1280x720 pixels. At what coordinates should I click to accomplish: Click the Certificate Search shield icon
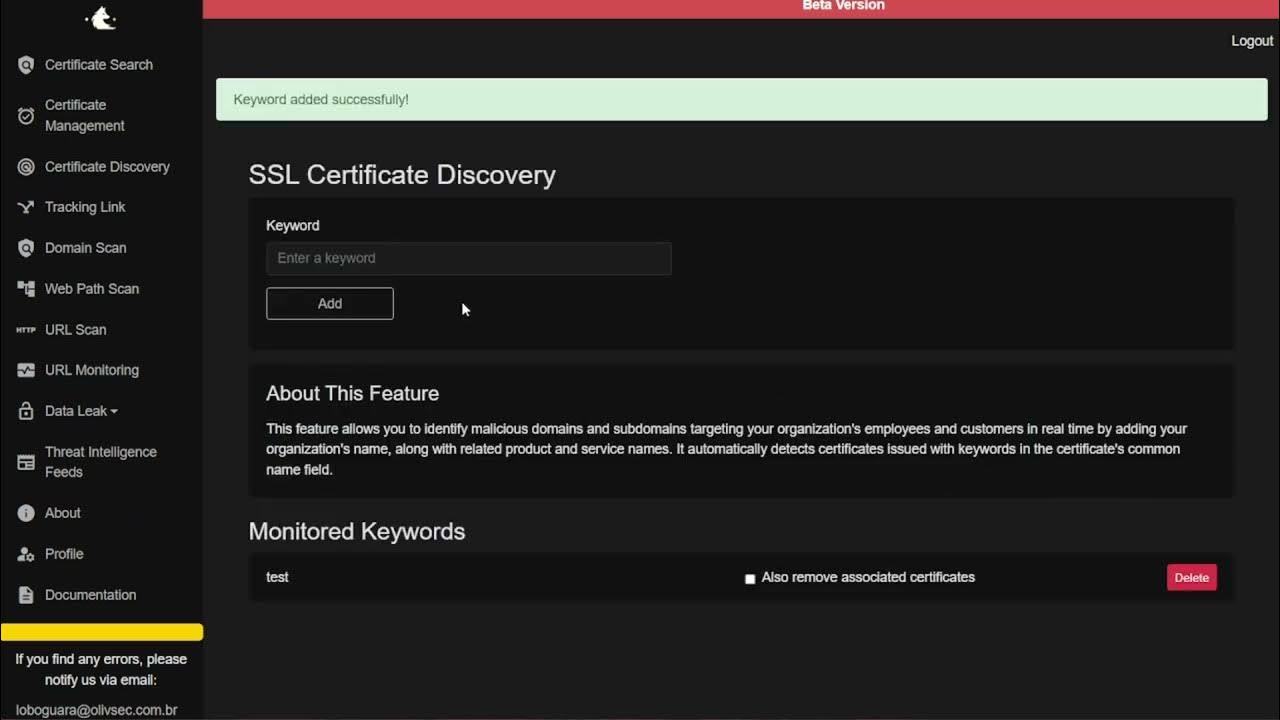coord(26,65)
